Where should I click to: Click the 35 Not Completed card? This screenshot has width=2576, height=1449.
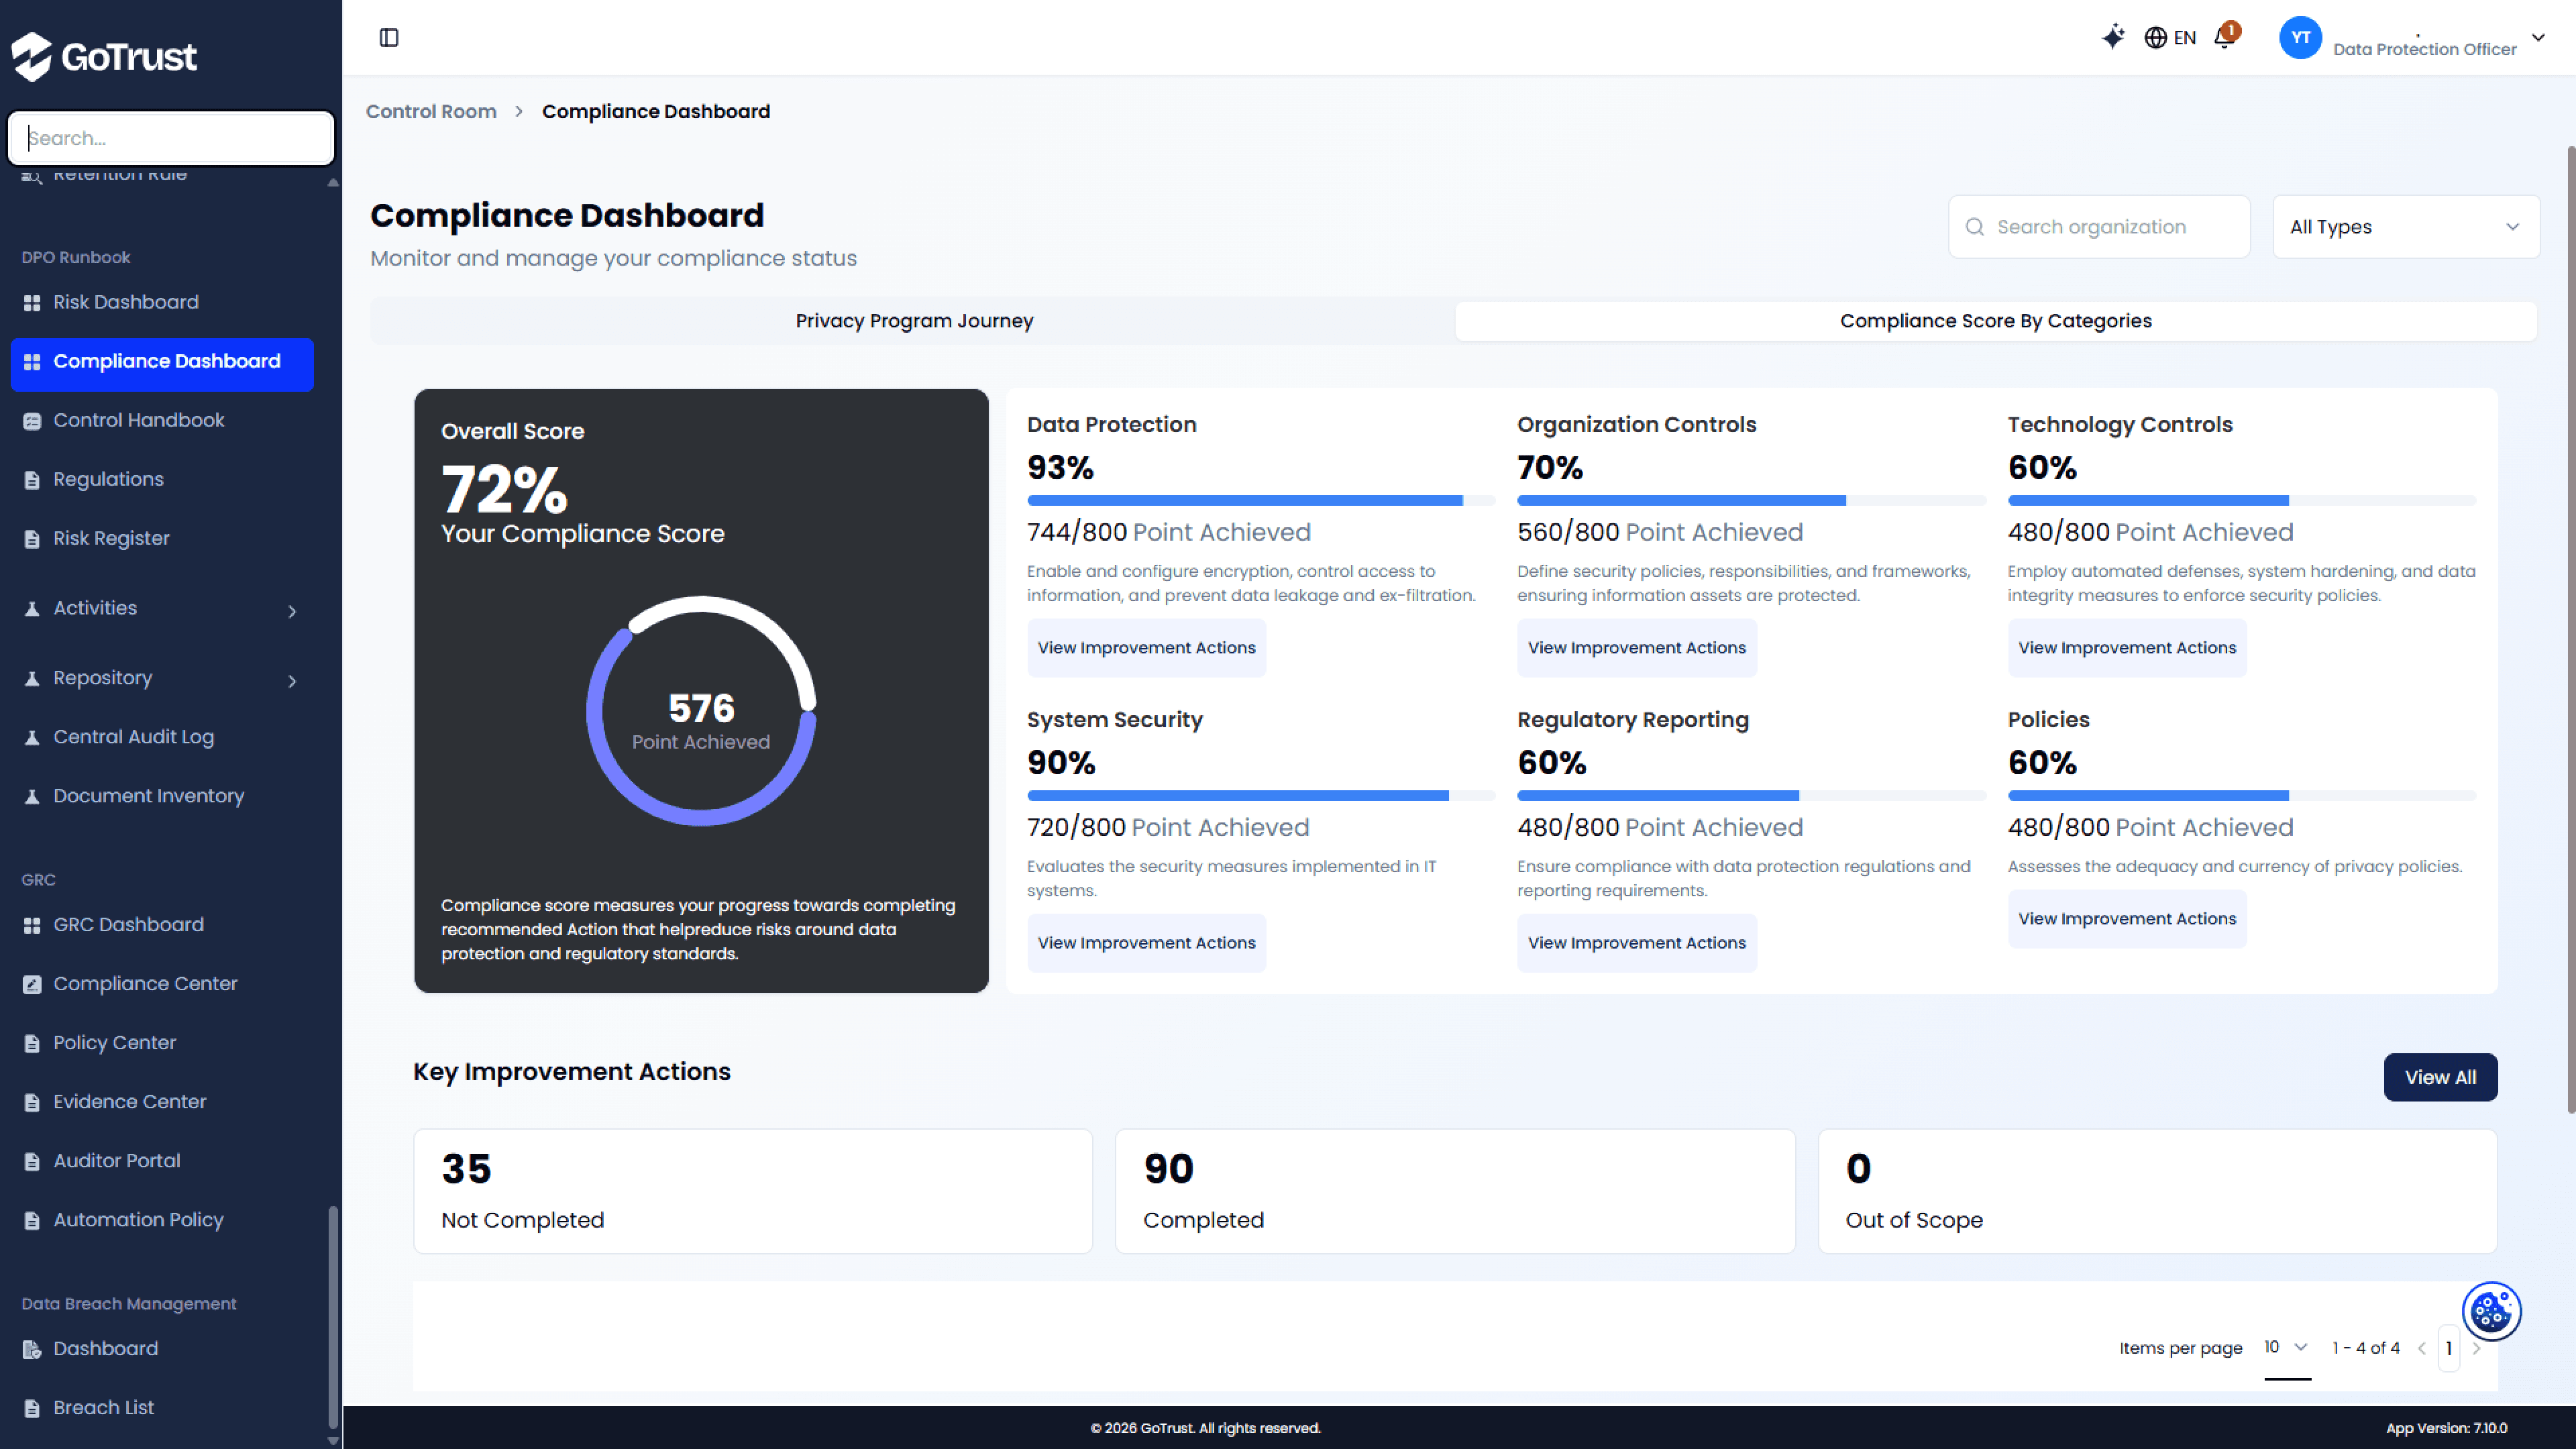pyautogui.click(x=753, y=1191)
